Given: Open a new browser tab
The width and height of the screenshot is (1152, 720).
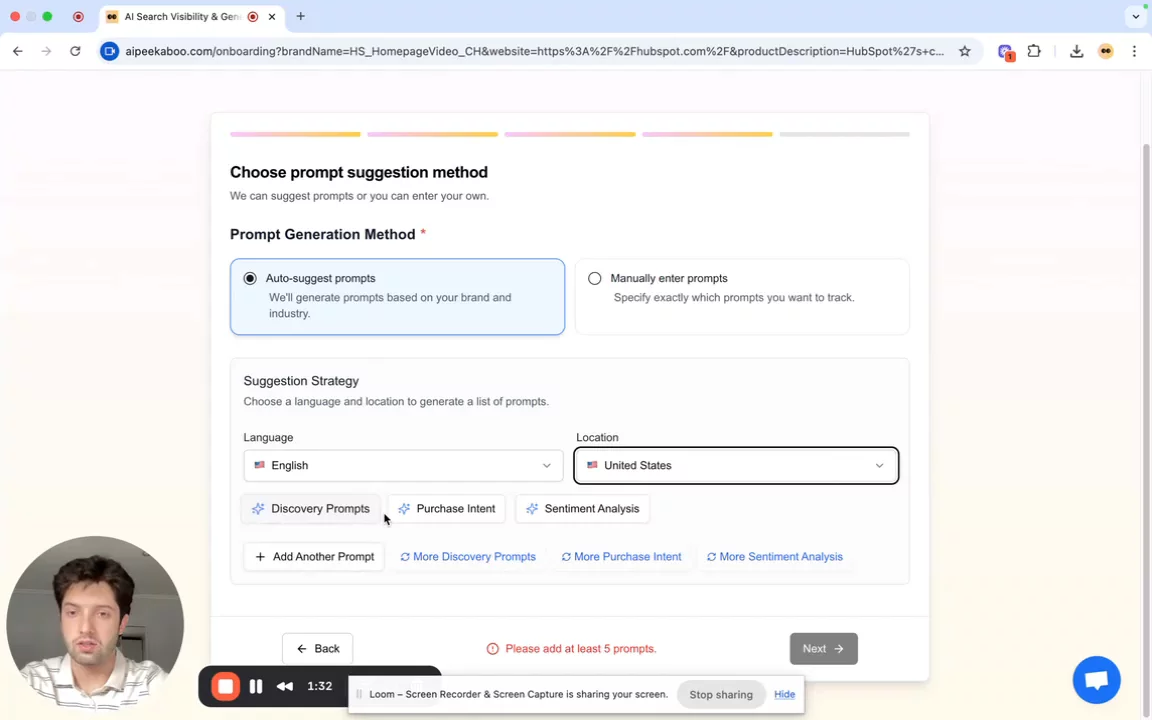Looking at the screenshot, I should 300,16.
